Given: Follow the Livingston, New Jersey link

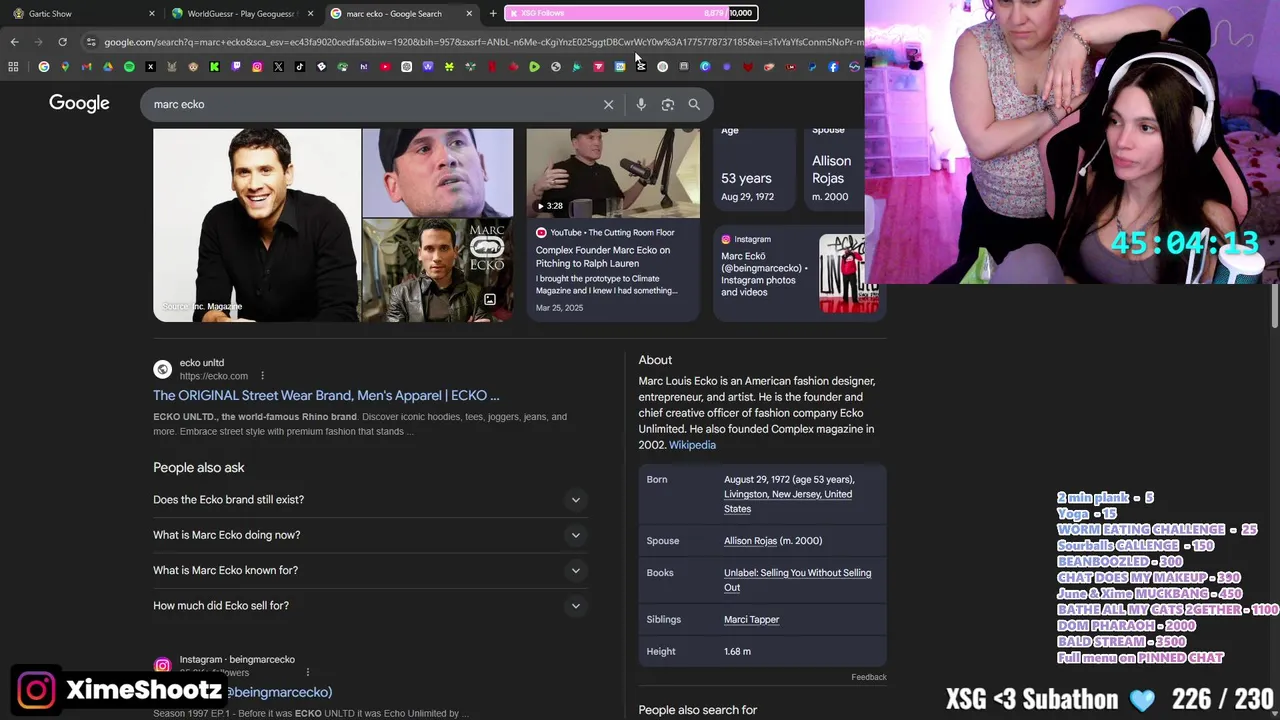Looking at the screenshot, I should click(x=788, y=501).
